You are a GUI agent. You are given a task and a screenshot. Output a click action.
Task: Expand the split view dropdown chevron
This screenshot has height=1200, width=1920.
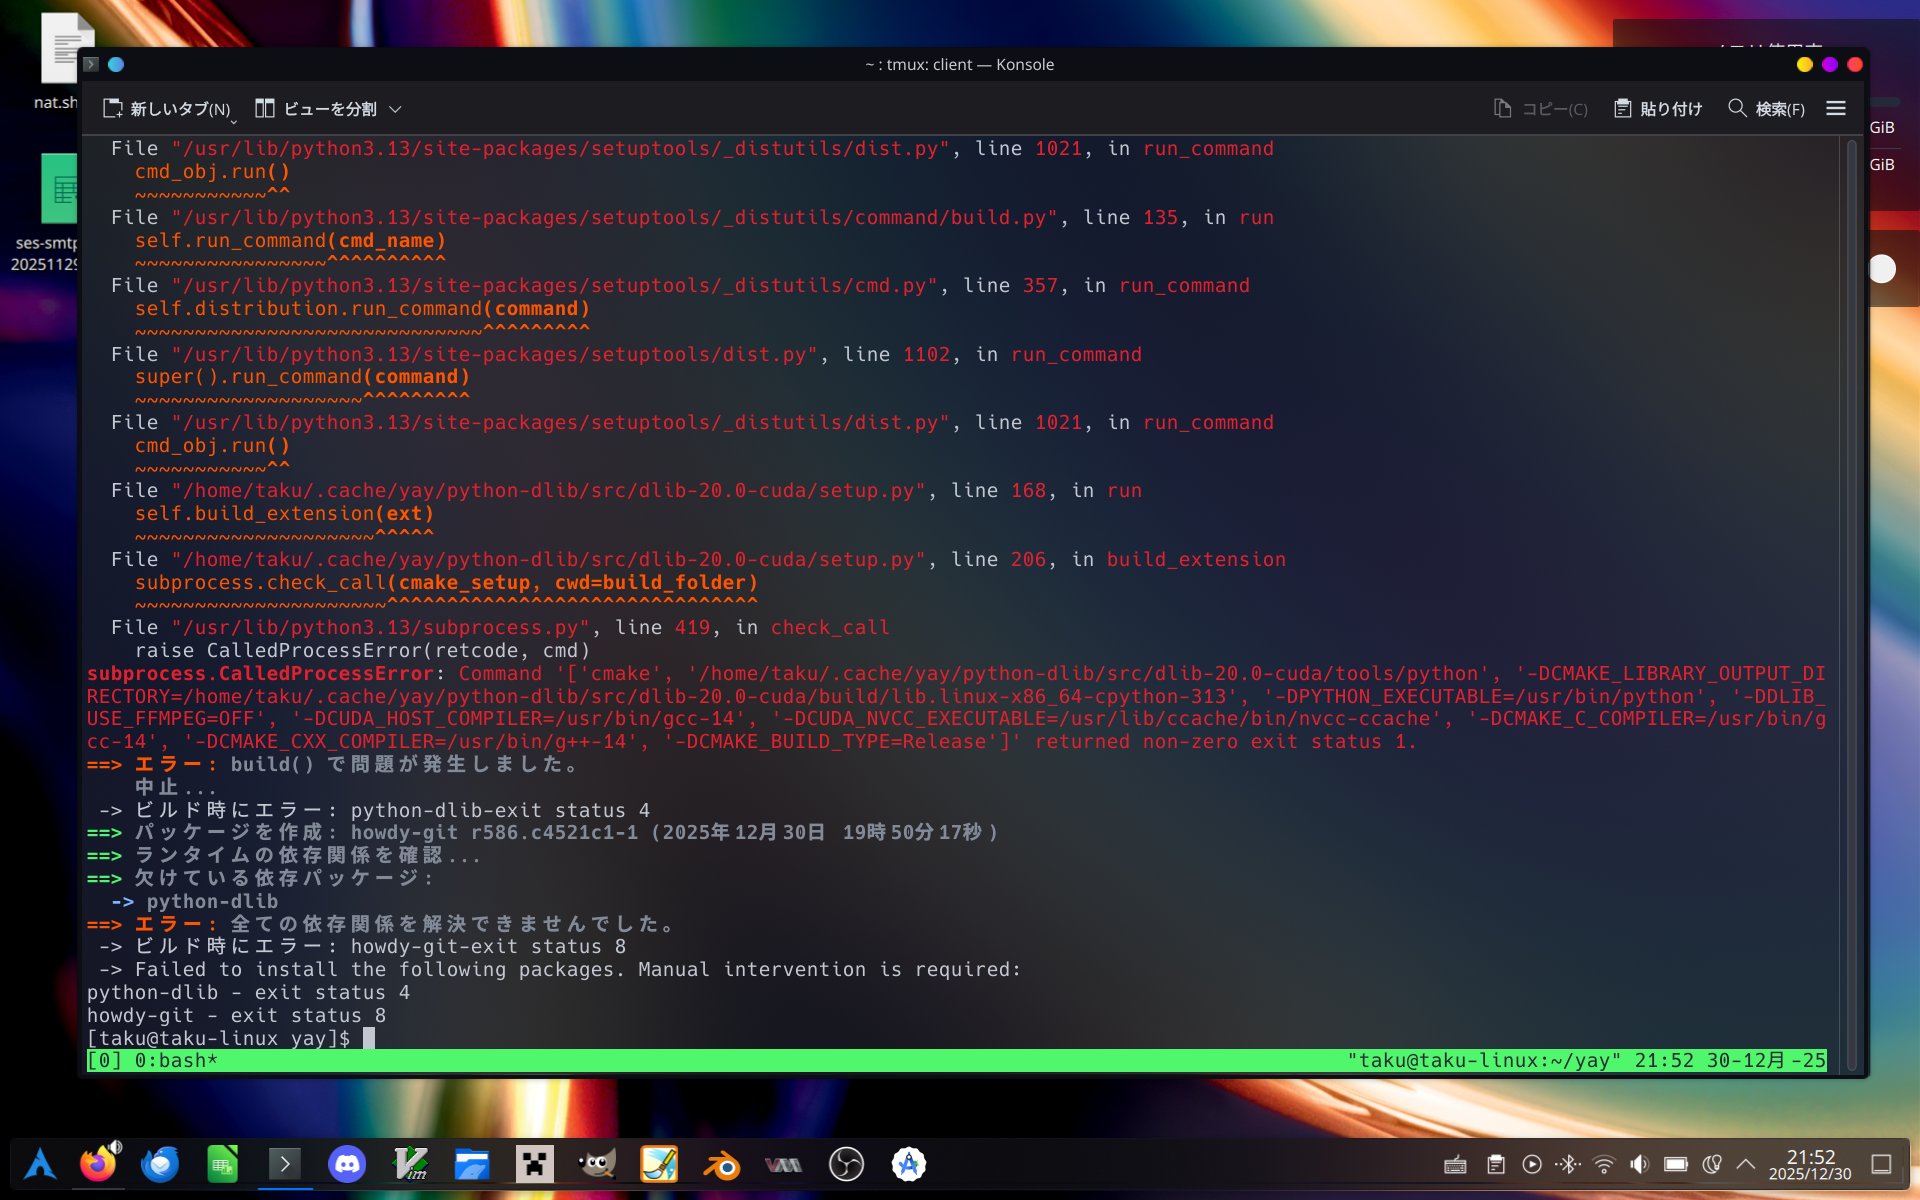pos(395,109)
